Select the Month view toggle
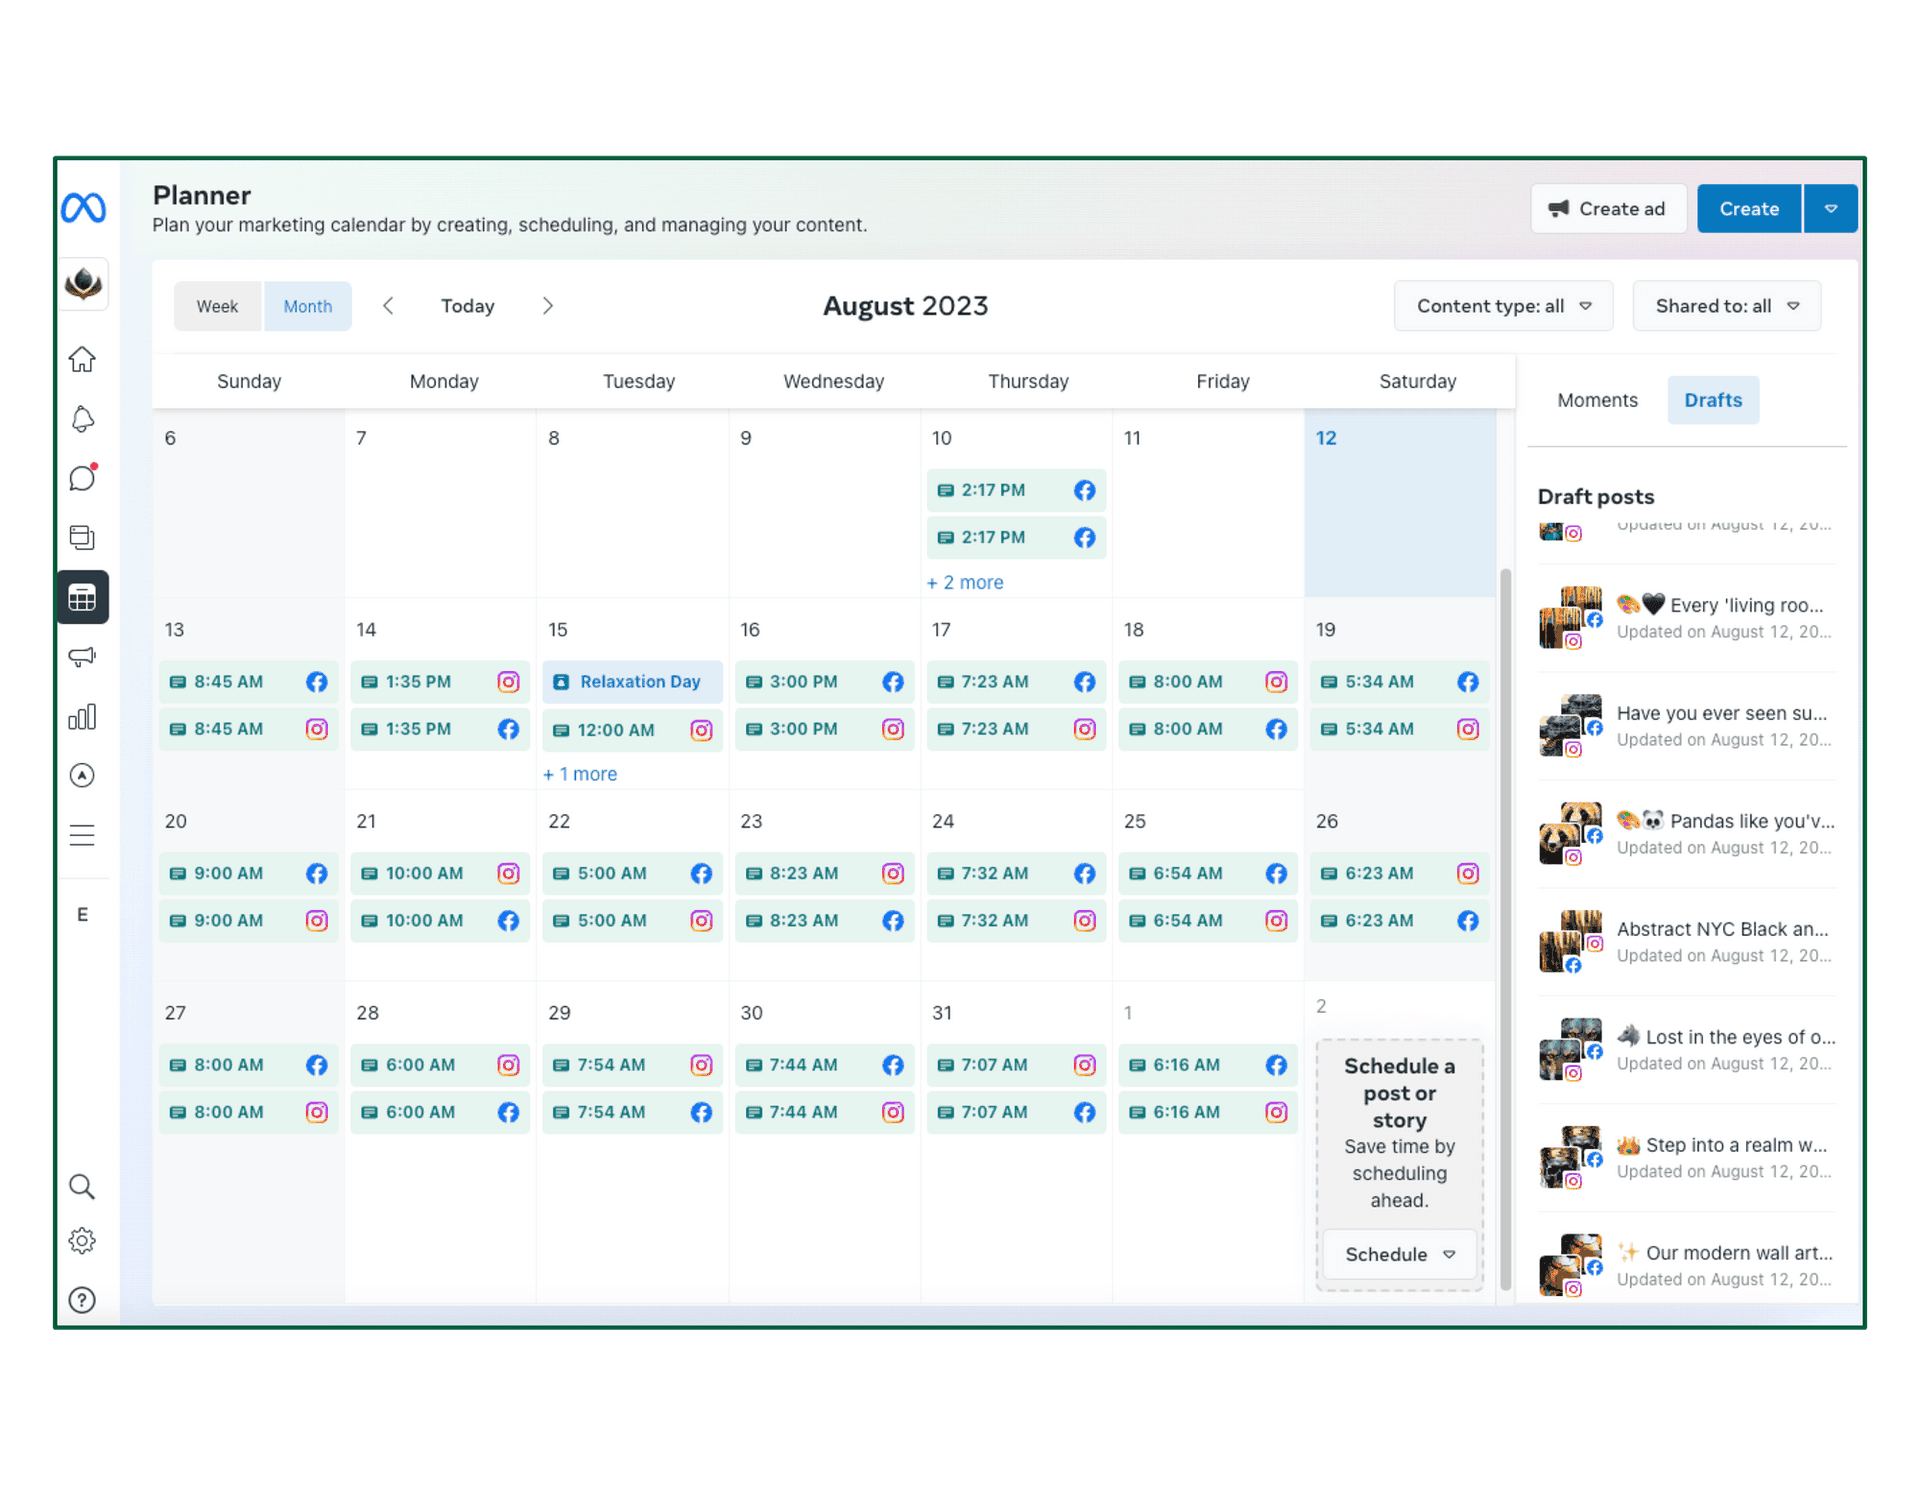This screenshot has height=1485, width=1920. pos(307,306)
